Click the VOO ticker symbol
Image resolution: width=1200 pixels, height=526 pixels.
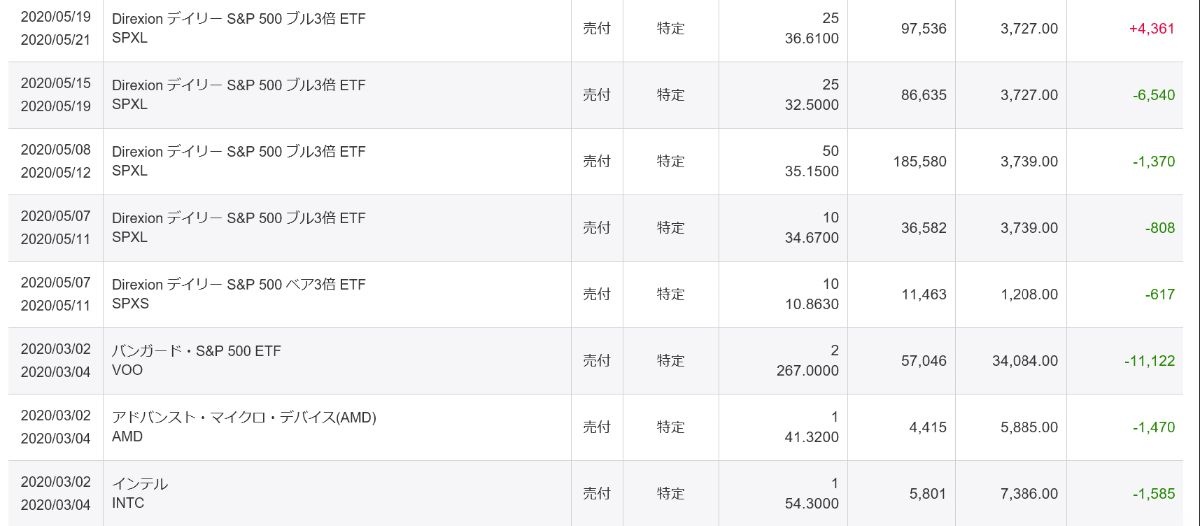(x=127, y=370)
